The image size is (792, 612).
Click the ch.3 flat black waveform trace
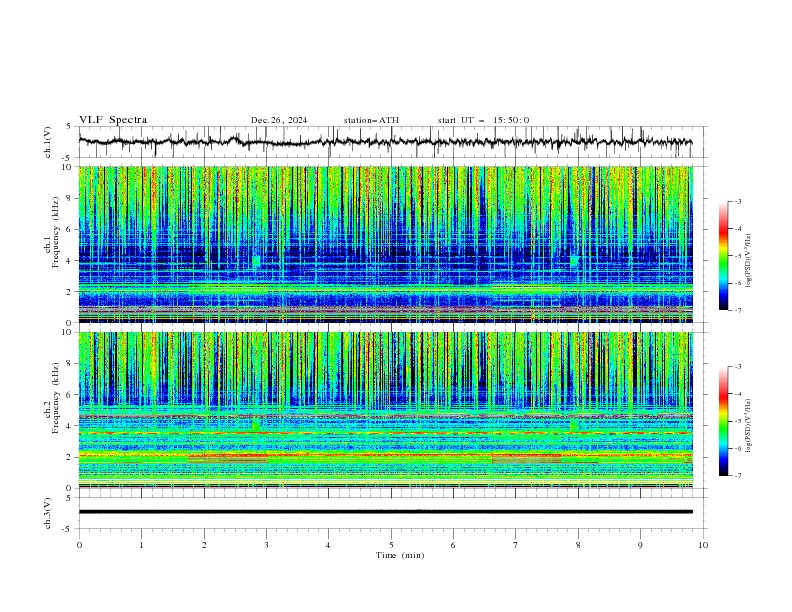[385, 512]
